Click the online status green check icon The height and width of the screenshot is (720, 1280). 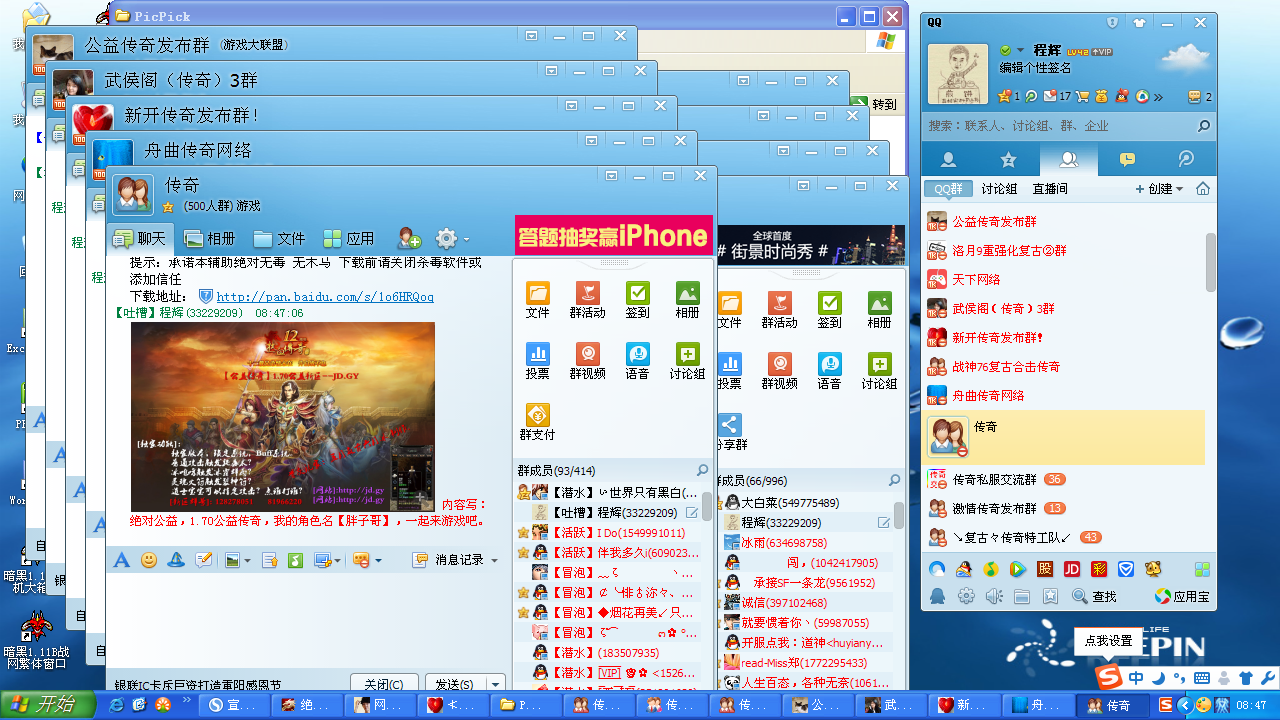[1005, 50]
